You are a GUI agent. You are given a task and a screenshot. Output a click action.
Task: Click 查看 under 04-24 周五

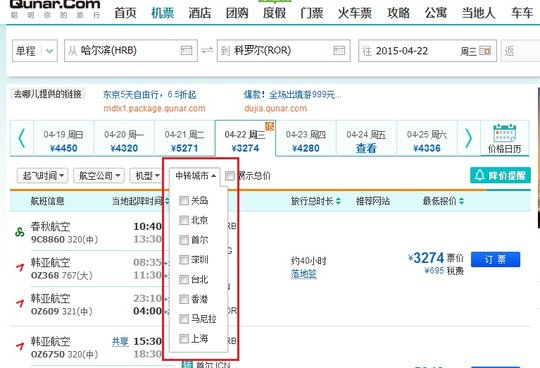pyautogui.click(x=366, y=148)
